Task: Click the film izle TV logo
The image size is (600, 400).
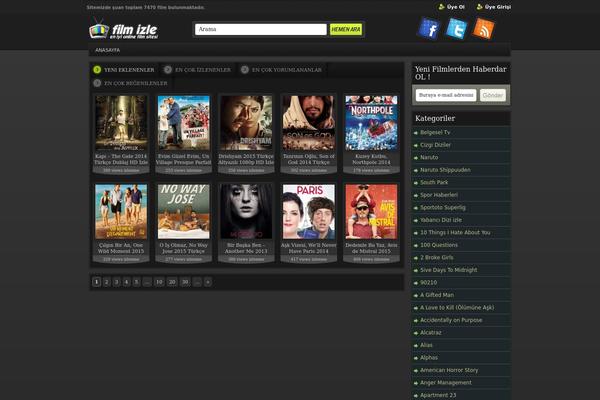Action: (x=124, y=29)
